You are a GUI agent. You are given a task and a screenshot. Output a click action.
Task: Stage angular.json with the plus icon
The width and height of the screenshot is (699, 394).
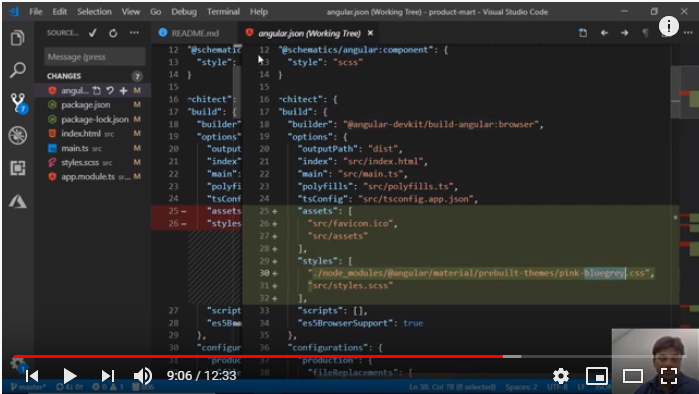coord(123,90)
